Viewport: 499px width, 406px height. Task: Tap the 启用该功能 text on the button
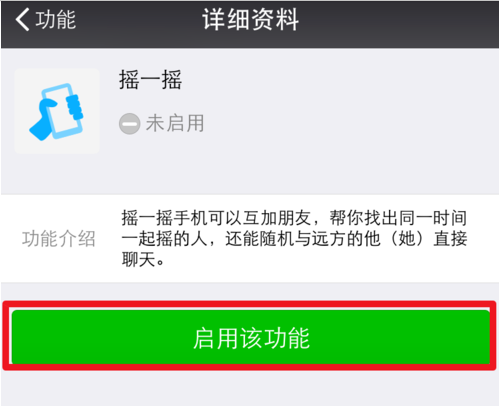(x=252, y=338)
